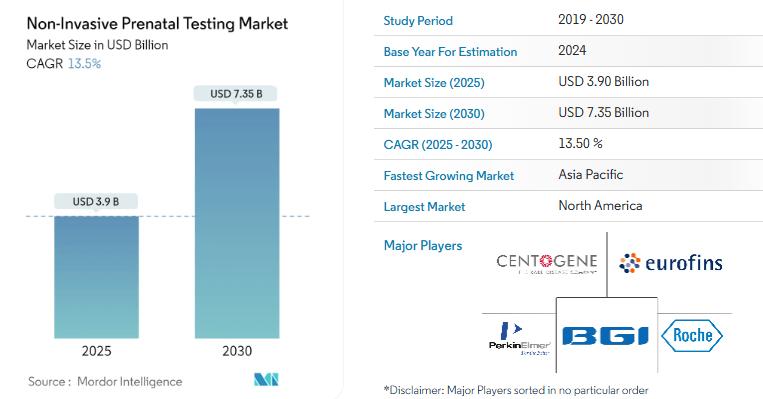Click the 13.5% CAGR value in chart

click(x=84, y=64)
